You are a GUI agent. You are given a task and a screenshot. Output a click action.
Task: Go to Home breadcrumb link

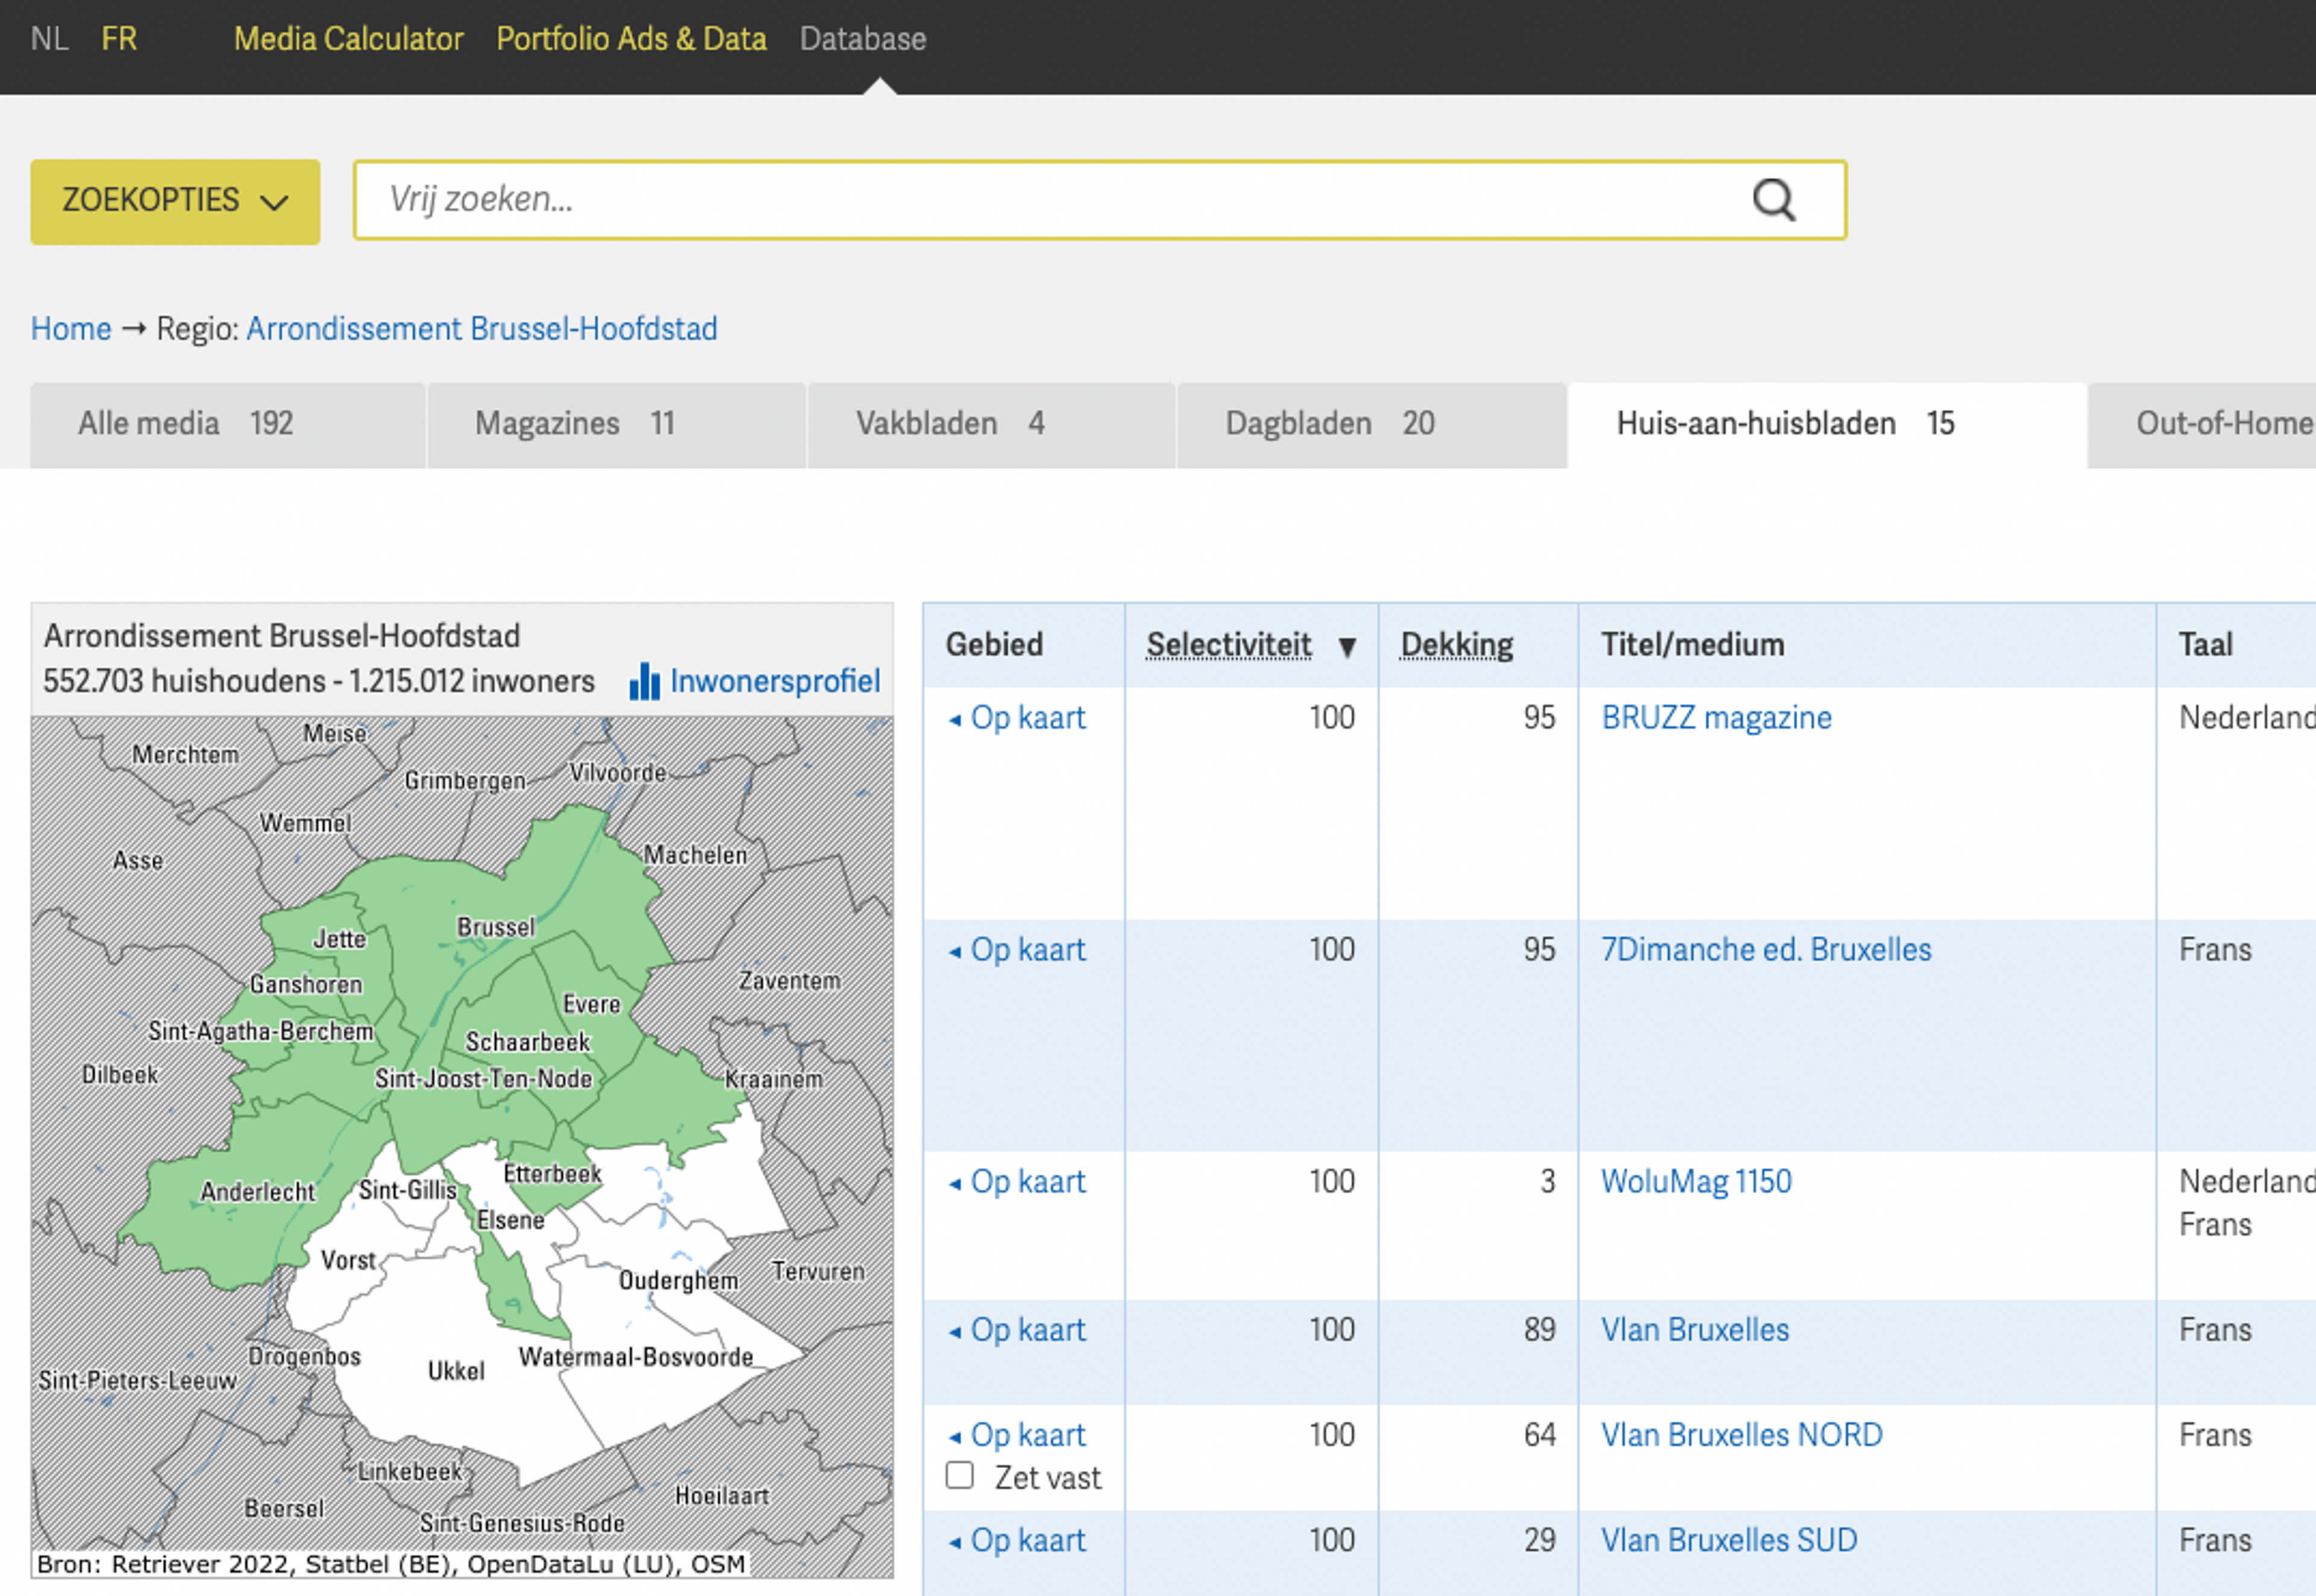[70, 328]
